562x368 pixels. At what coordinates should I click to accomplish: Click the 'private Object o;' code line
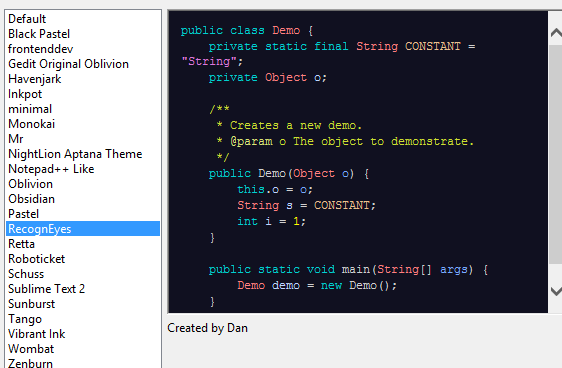(x=268, y=78)
